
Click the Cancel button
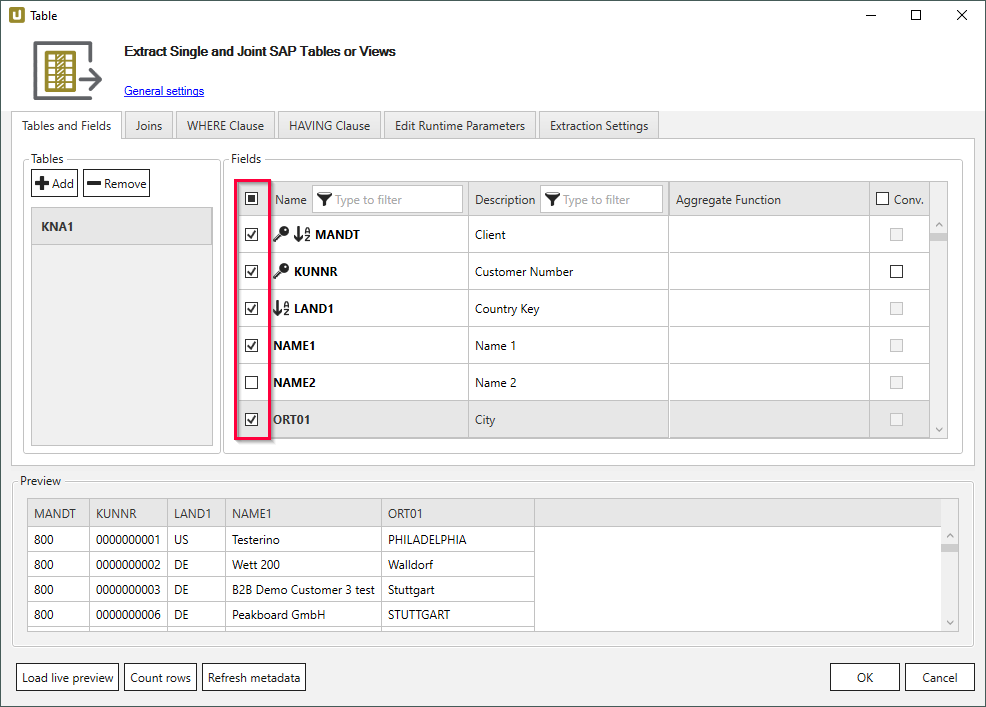click(939, 677)
